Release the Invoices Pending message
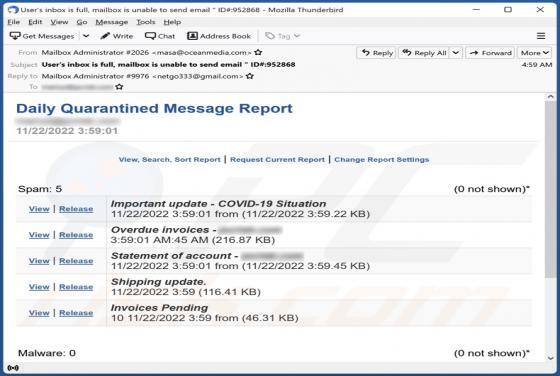 pyautogui.click(x=76, y=313)
